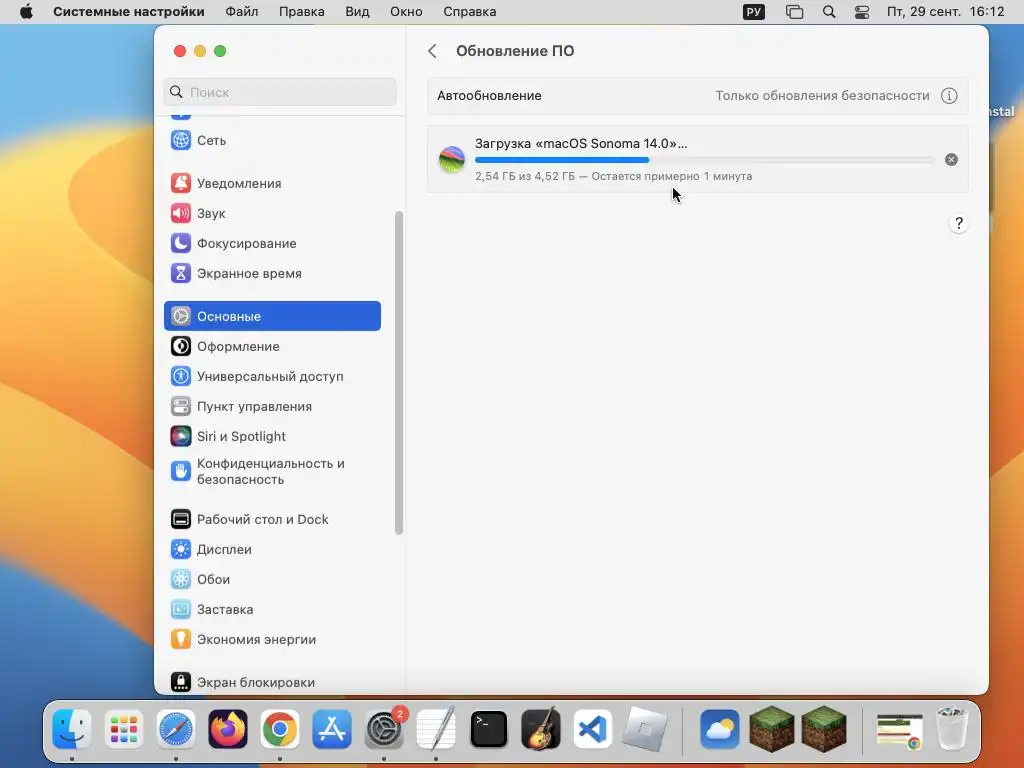Click the Поиск search field

[x=280, y=92]
